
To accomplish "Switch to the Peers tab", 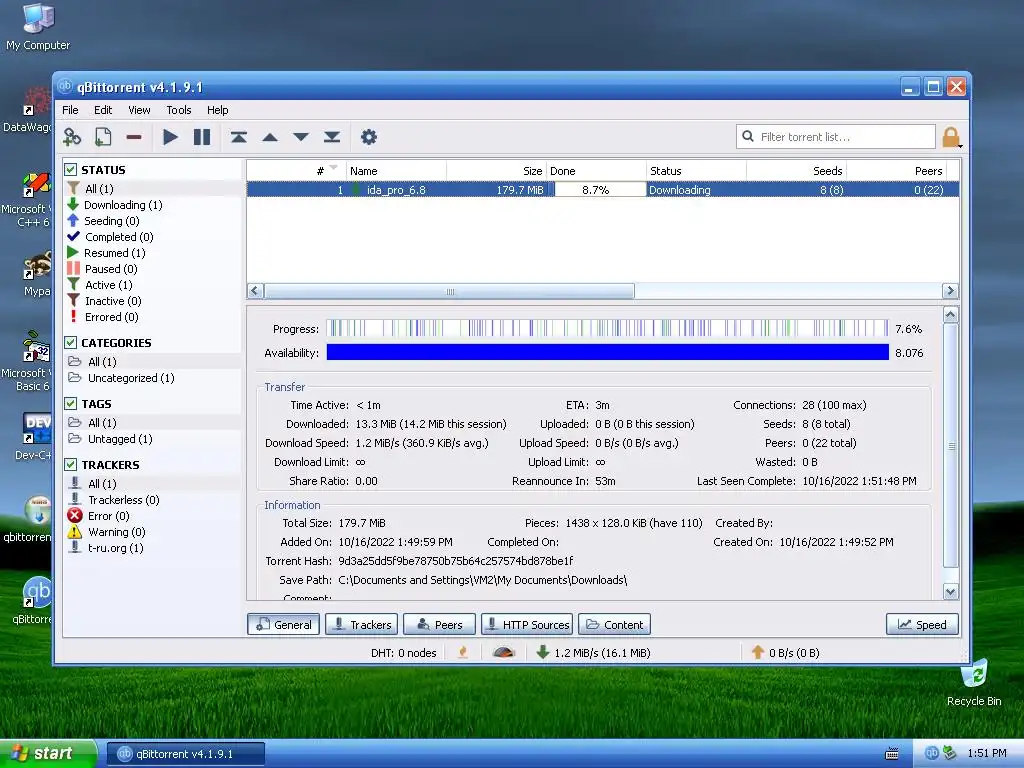I will coord(440,624).
